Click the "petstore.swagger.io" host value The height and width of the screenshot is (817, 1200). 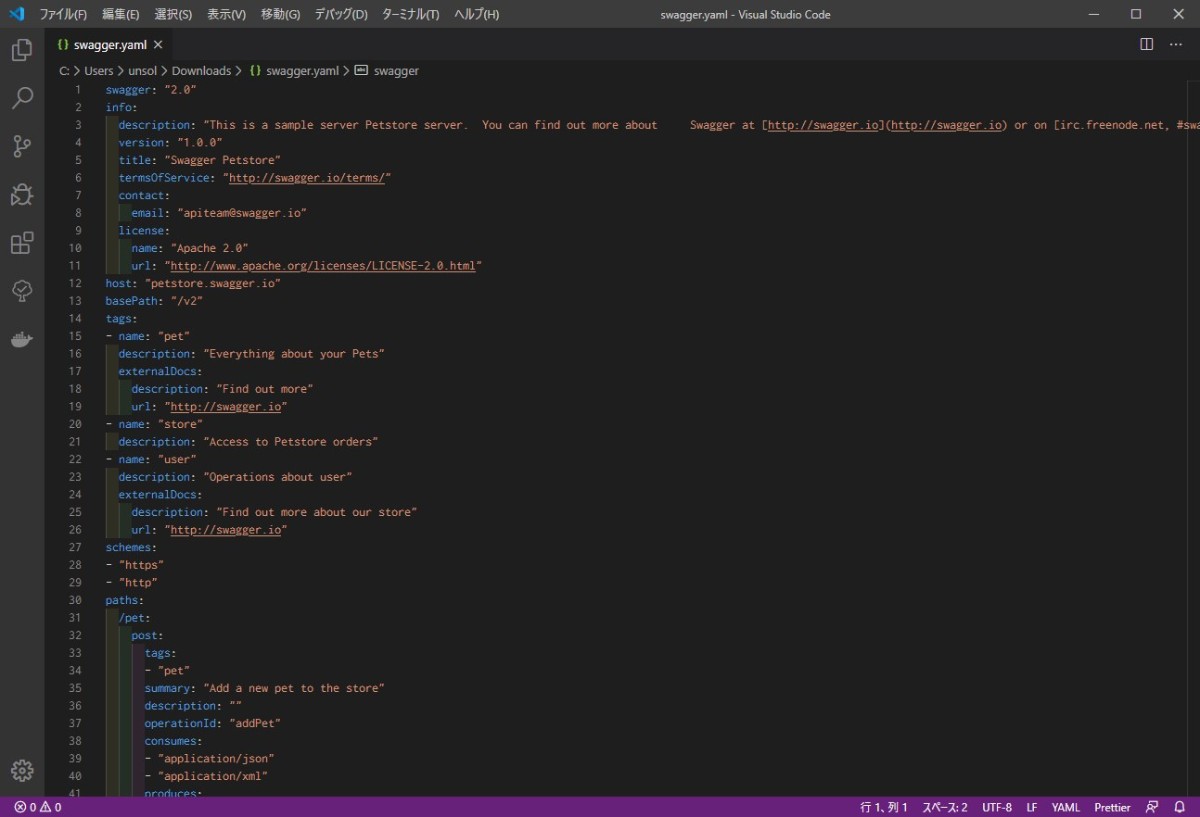pyautogui.click(x=212, y=283)
